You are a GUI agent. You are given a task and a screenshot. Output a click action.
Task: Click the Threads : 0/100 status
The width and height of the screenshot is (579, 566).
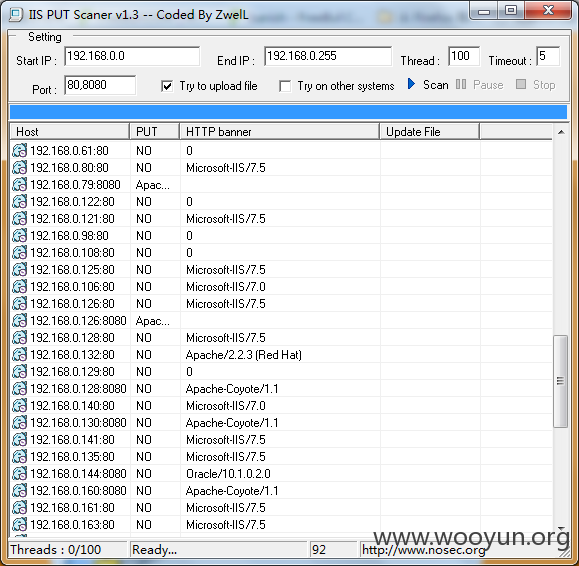click(55, 550)
